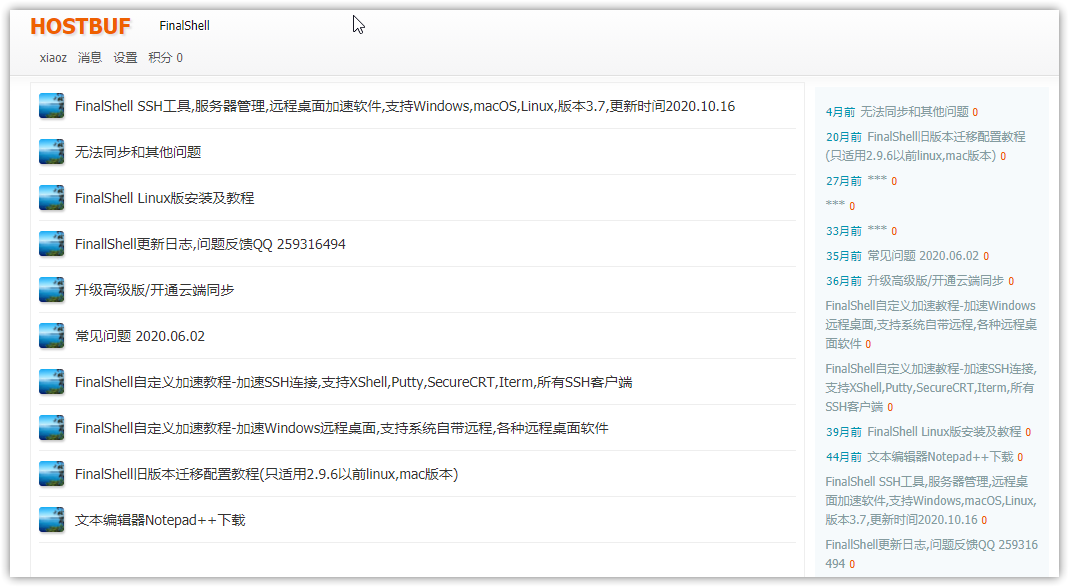Image resolution: width=1069 pixels, height=587 pixels.
Task: Click avatar beside 常见问题 2020.06.02 post
Action: click(x=52, y=336)
